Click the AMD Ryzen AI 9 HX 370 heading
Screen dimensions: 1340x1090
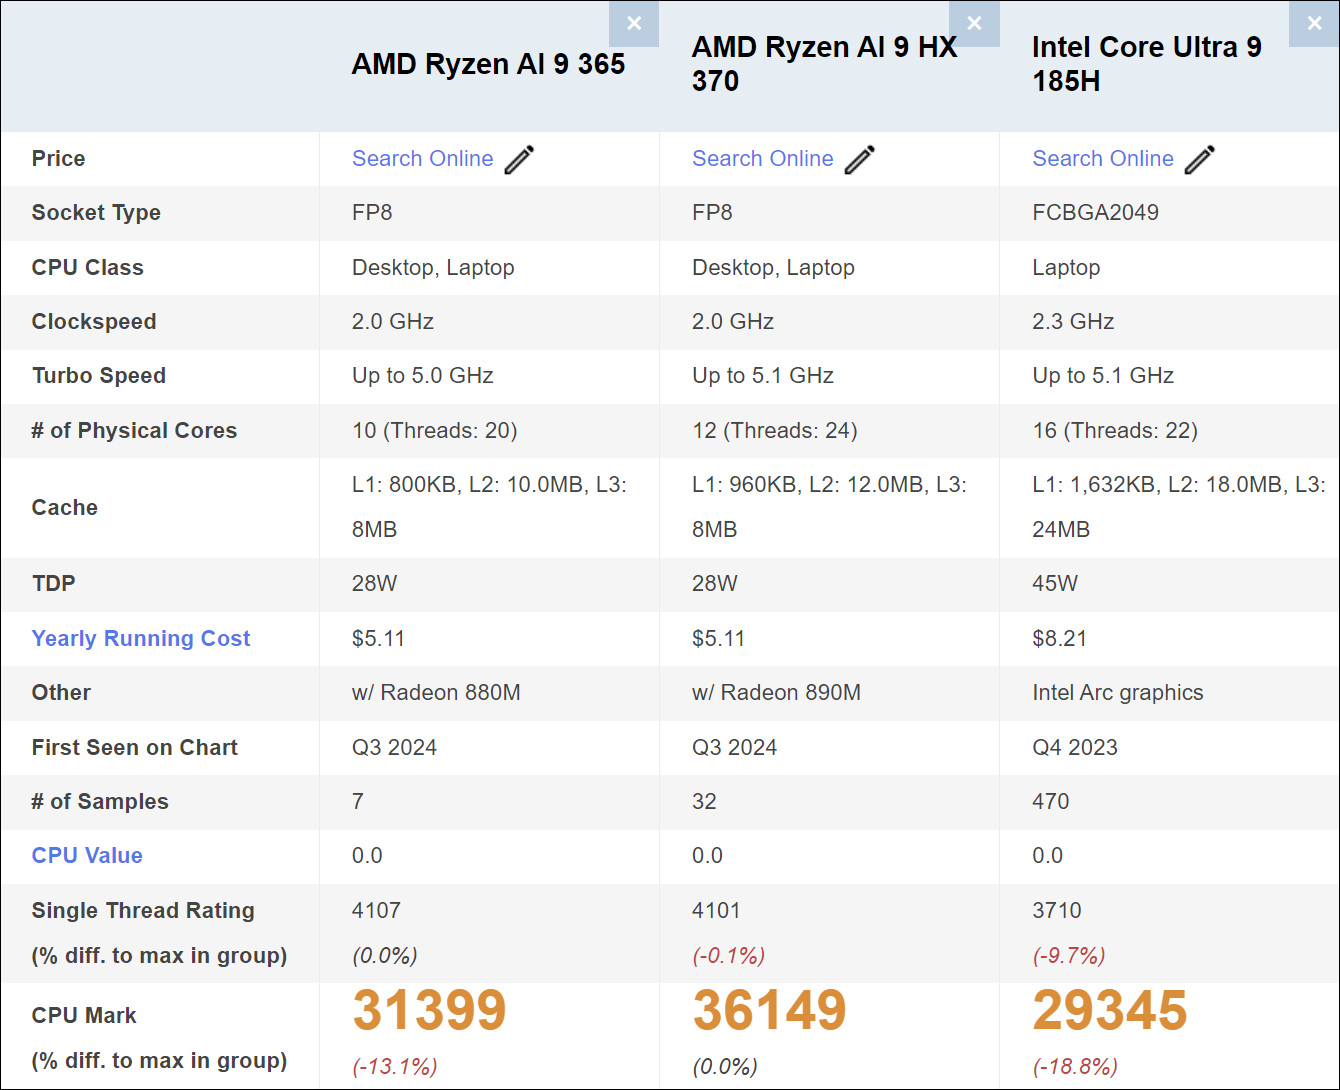824,64
